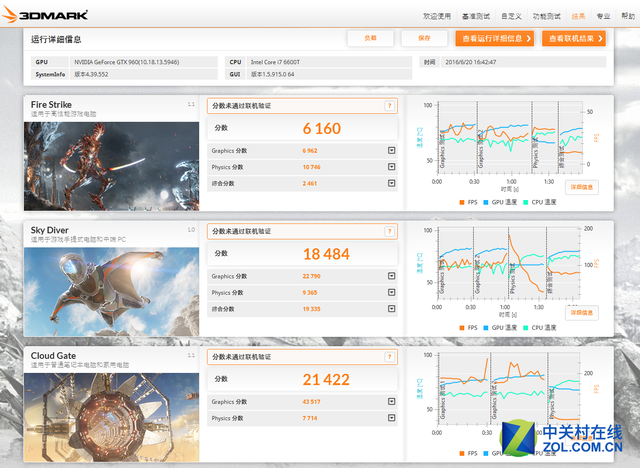Image resolution: width=640 pixels, height=468 pixels.
Task: Click Sky Diver combined score 19 335
Action: [311, 309]
